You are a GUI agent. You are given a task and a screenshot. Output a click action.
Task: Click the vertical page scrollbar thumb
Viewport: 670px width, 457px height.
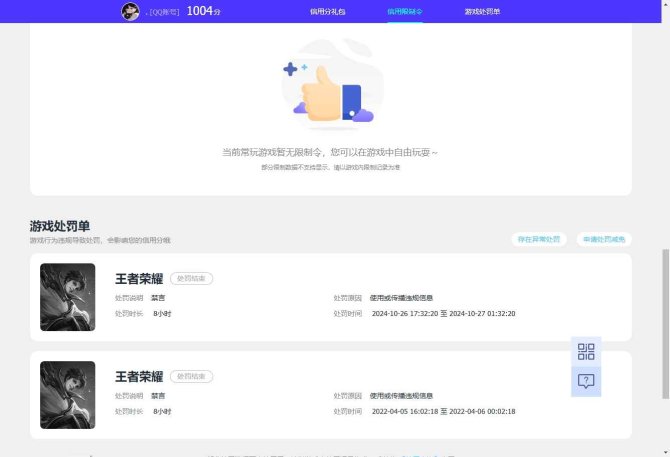665,324
